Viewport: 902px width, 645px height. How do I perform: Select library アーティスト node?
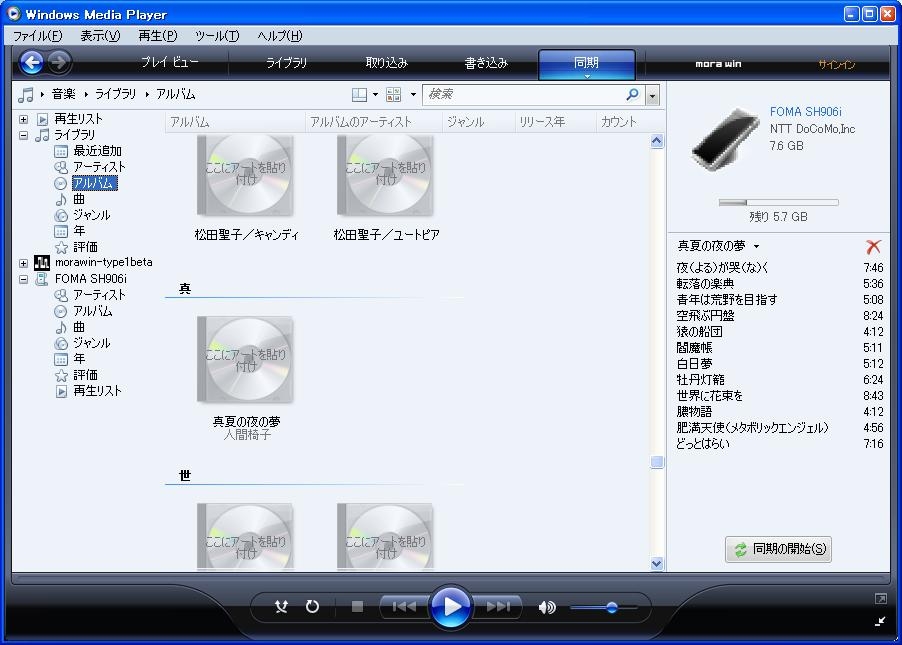(x=99, y=167)
